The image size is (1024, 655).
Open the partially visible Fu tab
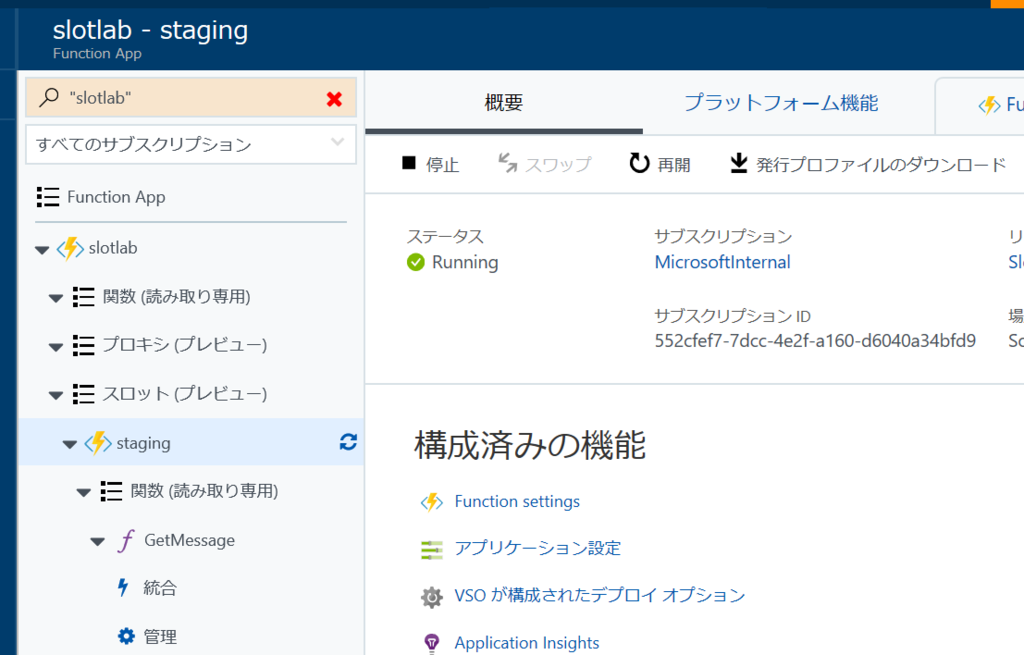[x=1000, y=104]
